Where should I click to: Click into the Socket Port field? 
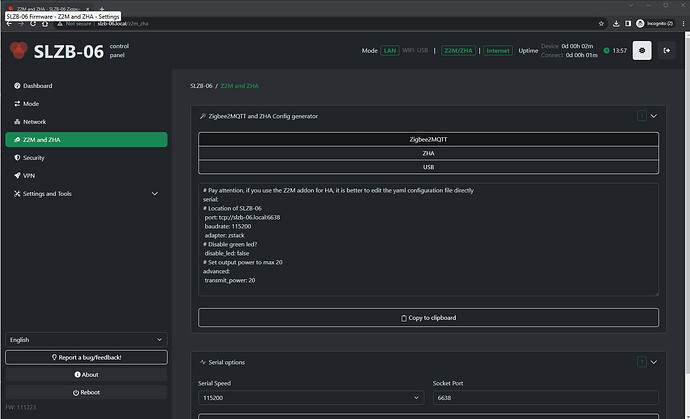coord(545,398)
